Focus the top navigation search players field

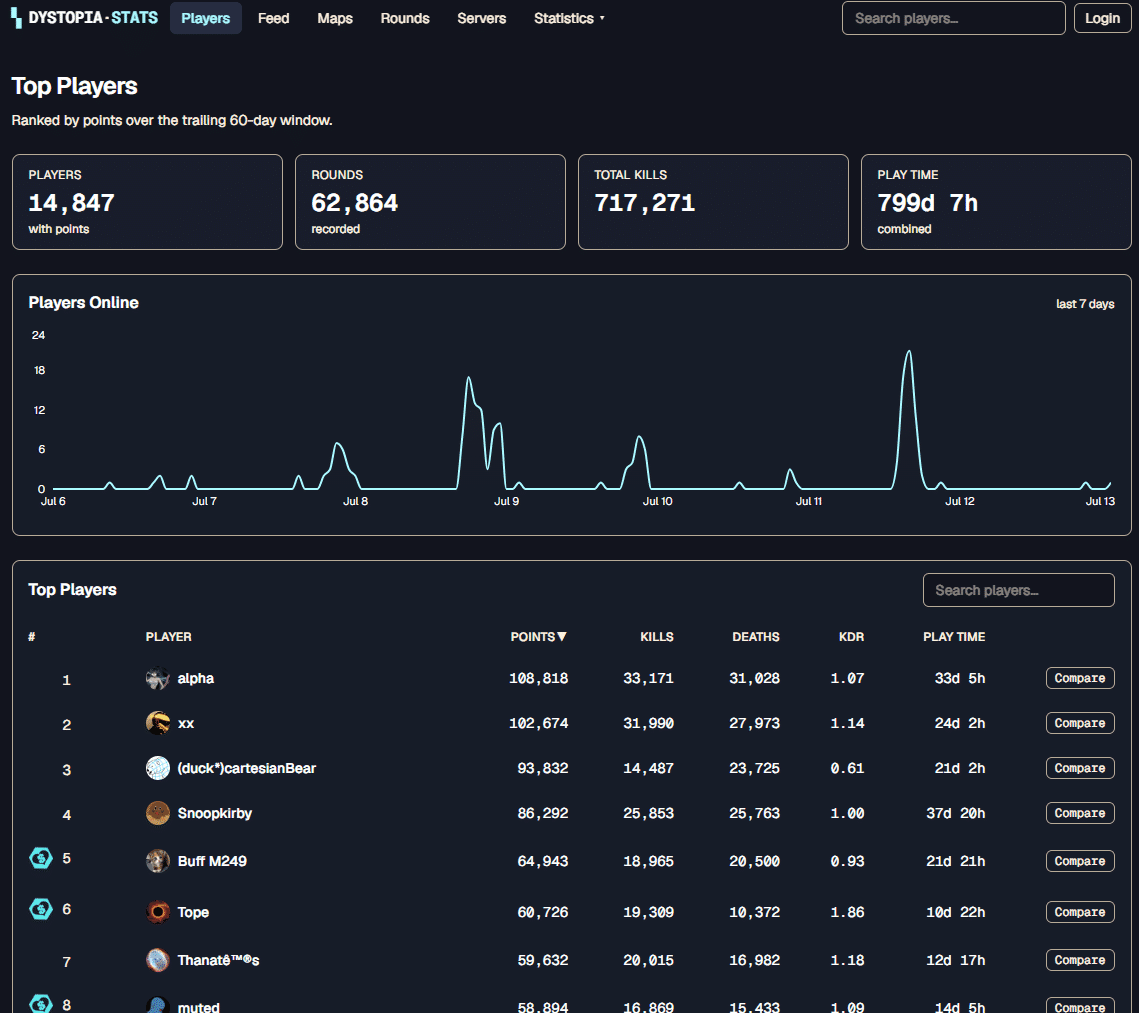click(953, 18)
